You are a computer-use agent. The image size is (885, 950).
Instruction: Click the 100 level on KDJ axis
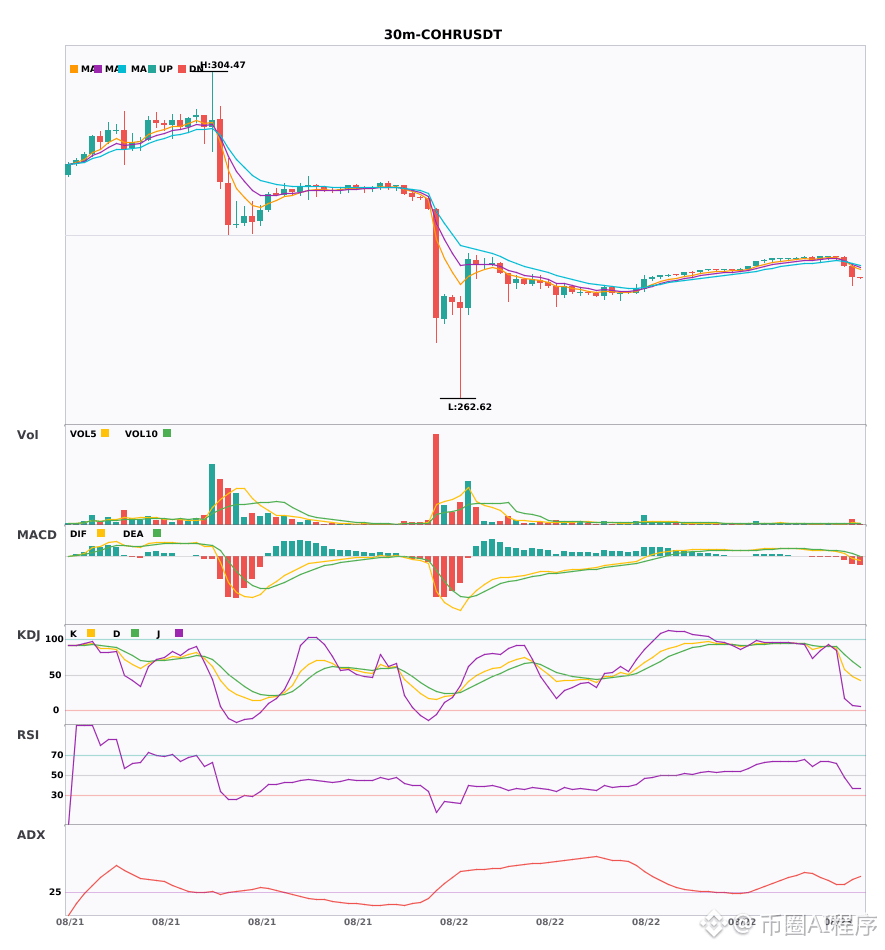pos(54,639)
